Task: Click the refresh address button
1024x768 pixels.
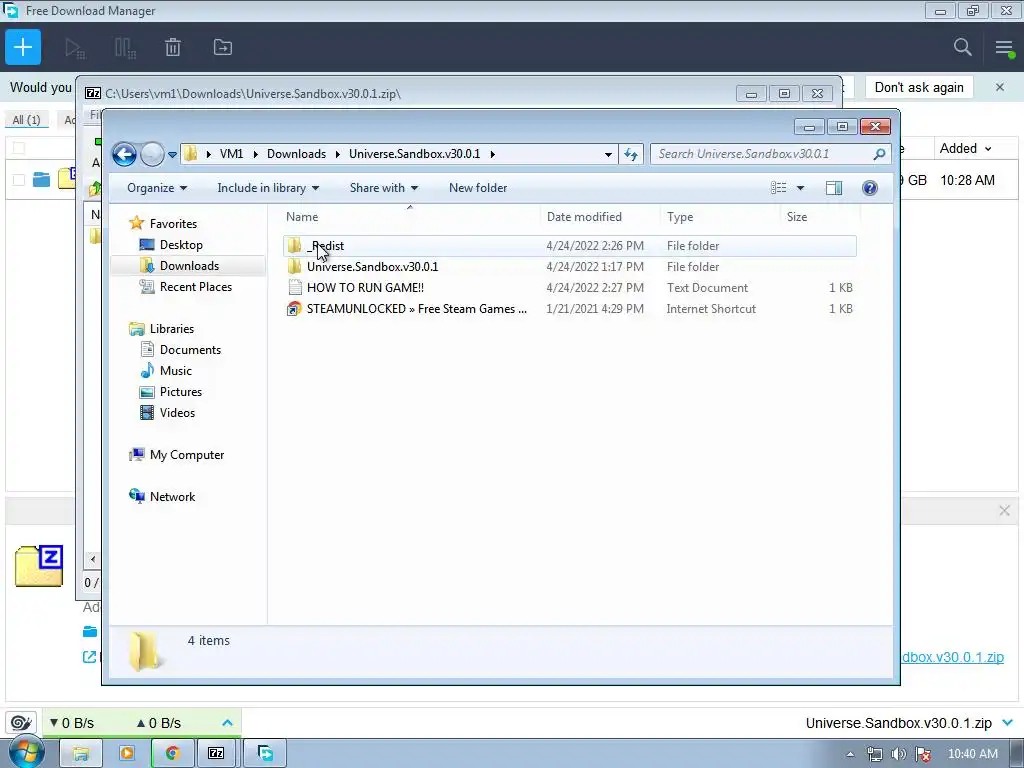Action: pyautogui.click(x=631, y=154)
